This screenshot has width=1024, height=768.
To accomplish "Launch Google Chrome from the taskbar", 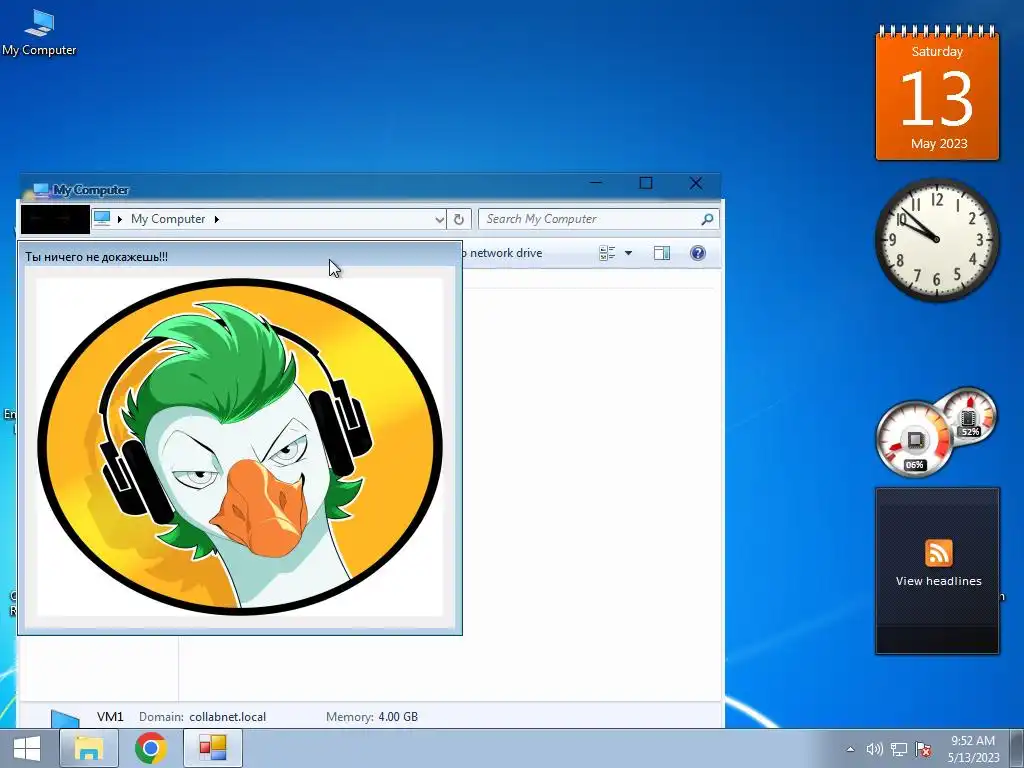I will pyautogui.click(x=150, y=748).
